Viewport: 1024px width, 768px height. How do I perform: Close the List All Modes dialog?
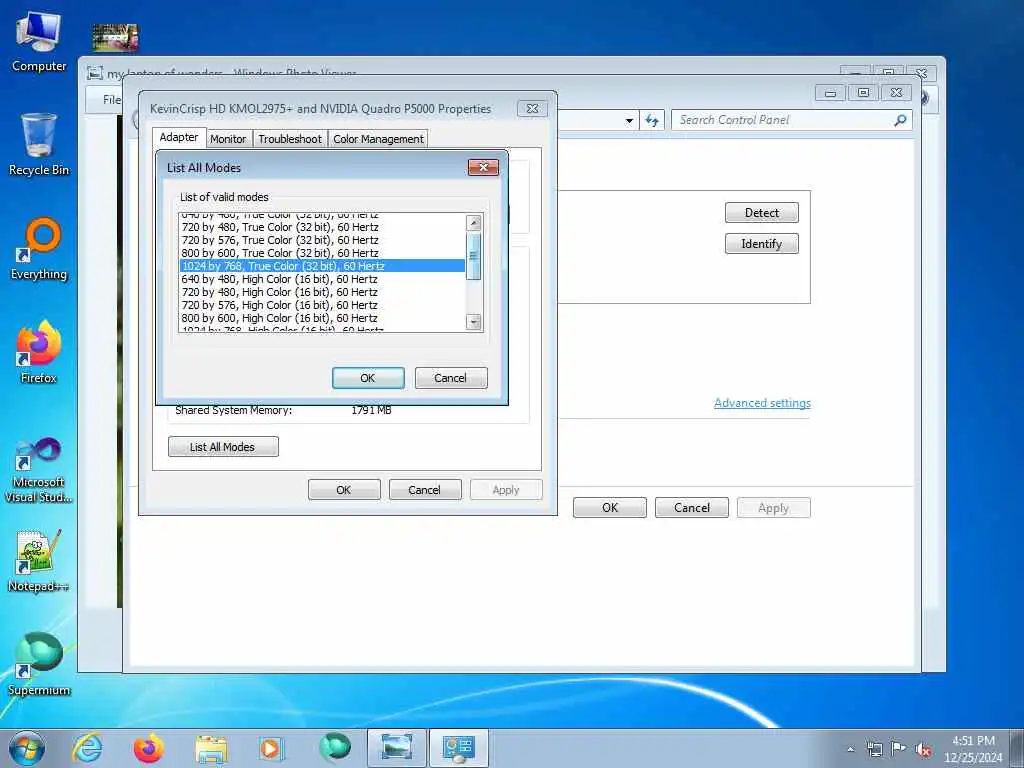pyautogui.click(x=483, y=168)
